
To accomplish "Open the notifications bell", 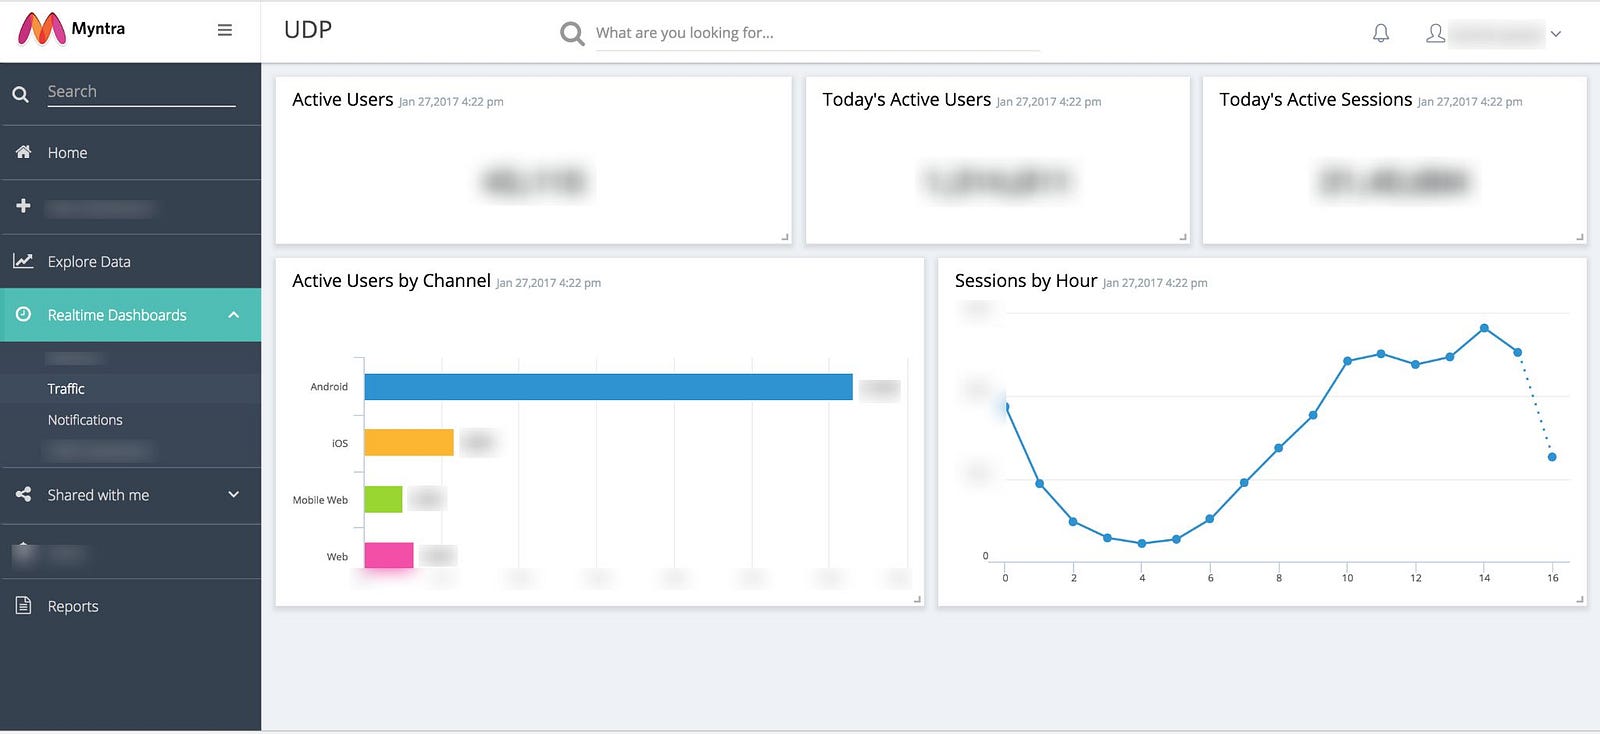I will pos(1381,33).
